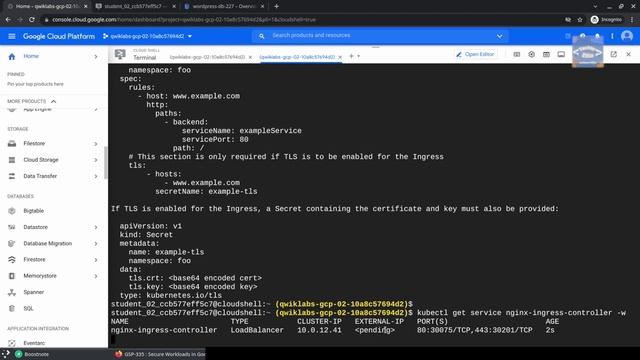Activate Cloud Shell icon in blue header
Screen dimensions: 640x360
[x=568, y=36]
